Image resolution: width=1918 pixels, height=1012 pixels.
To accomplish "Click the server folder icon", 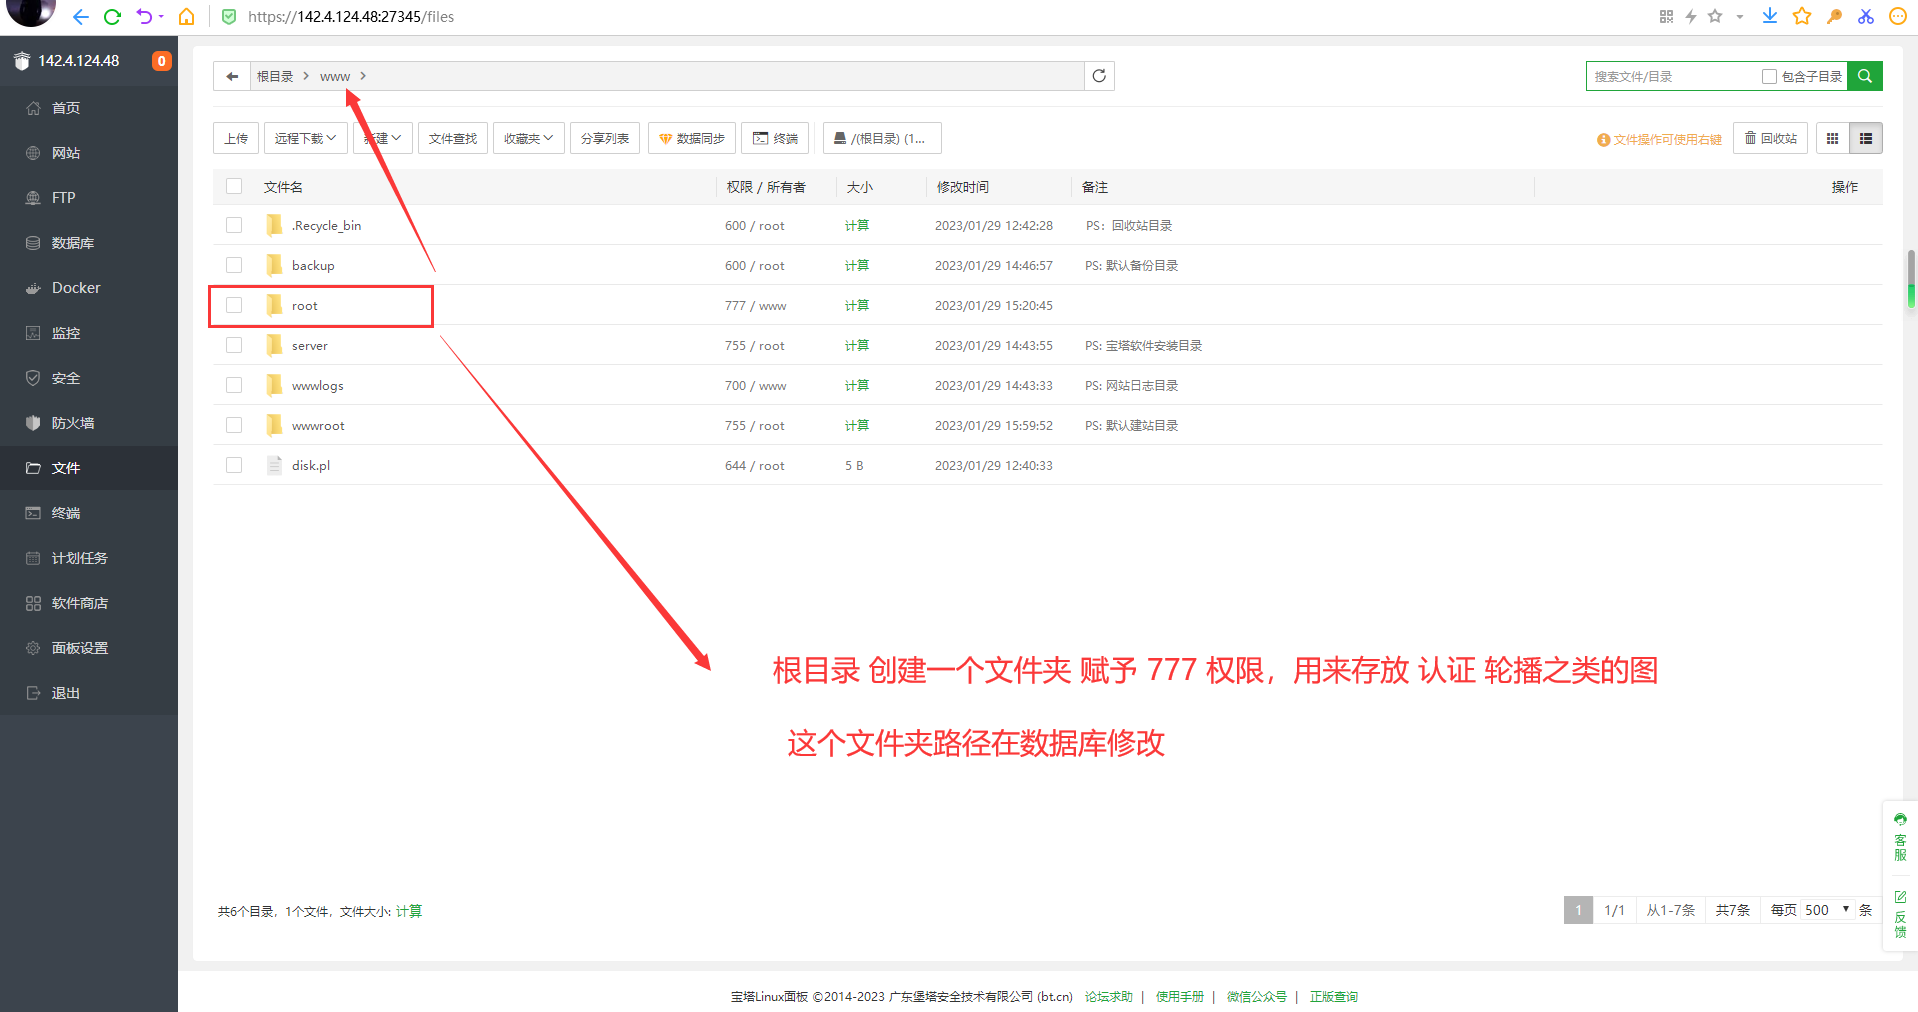I will pyautogui.click(x=274, y=345).
